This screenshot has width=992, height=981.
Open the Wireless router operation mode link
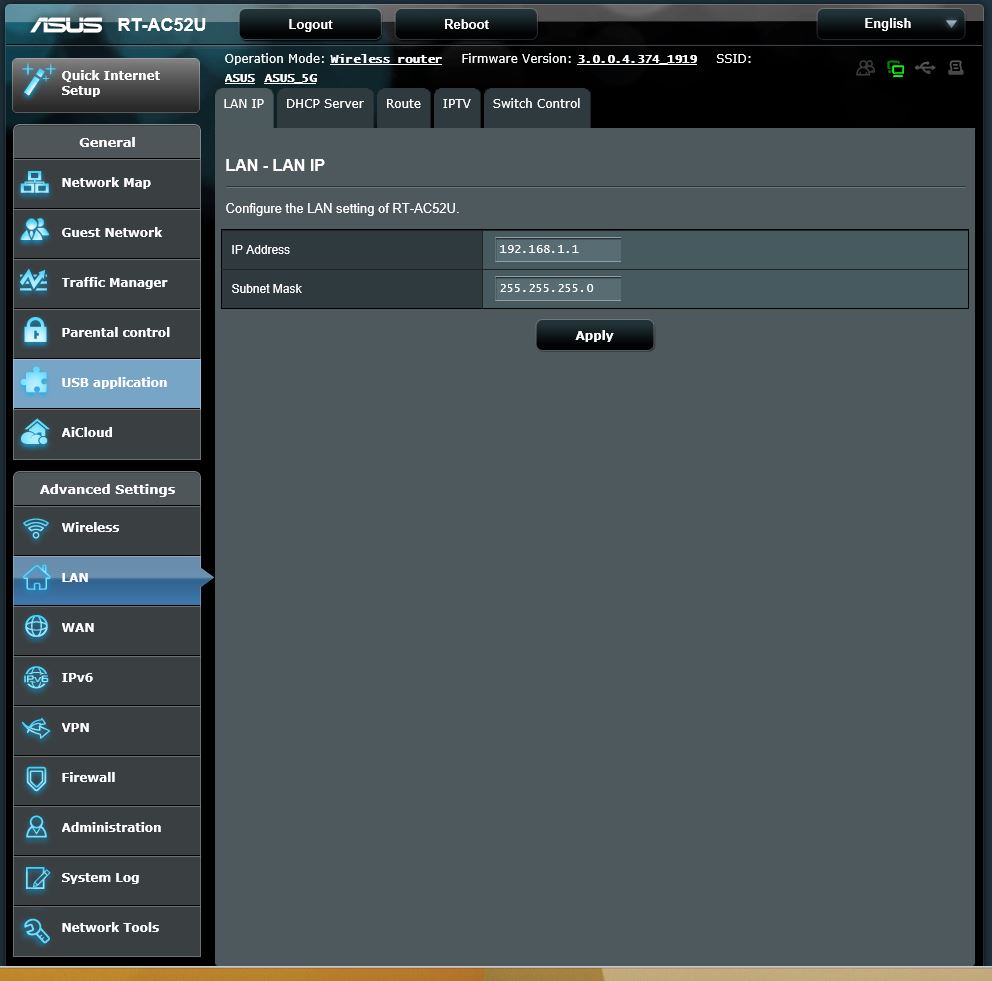[386, 59]
